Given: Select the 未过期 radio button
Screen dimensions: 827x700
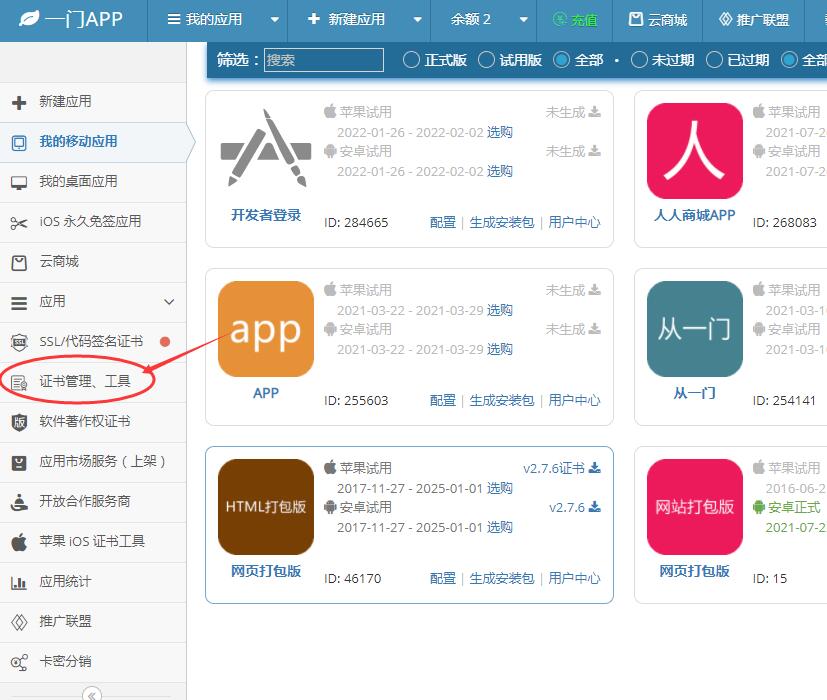Looking at the screenshot, I should point(639,60).
